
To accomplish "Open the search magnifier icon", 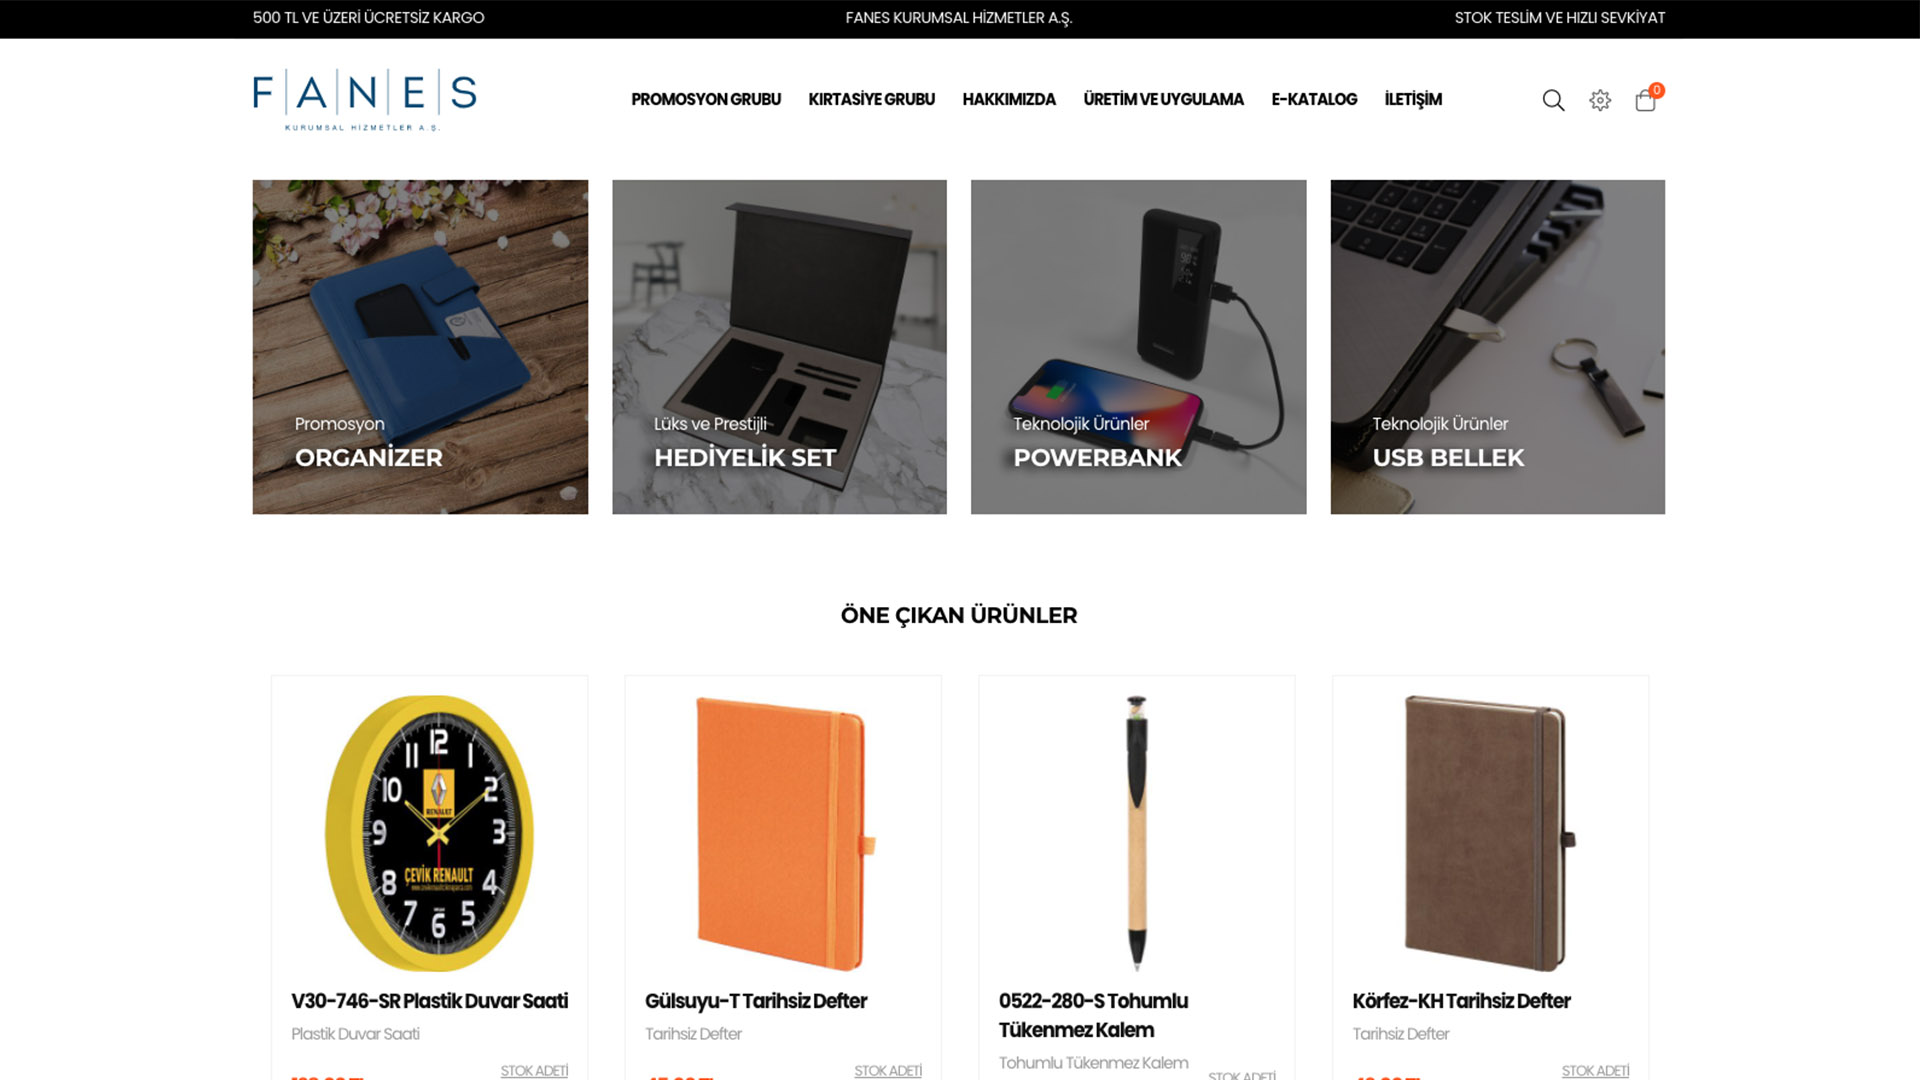I will pos(1553,100).
